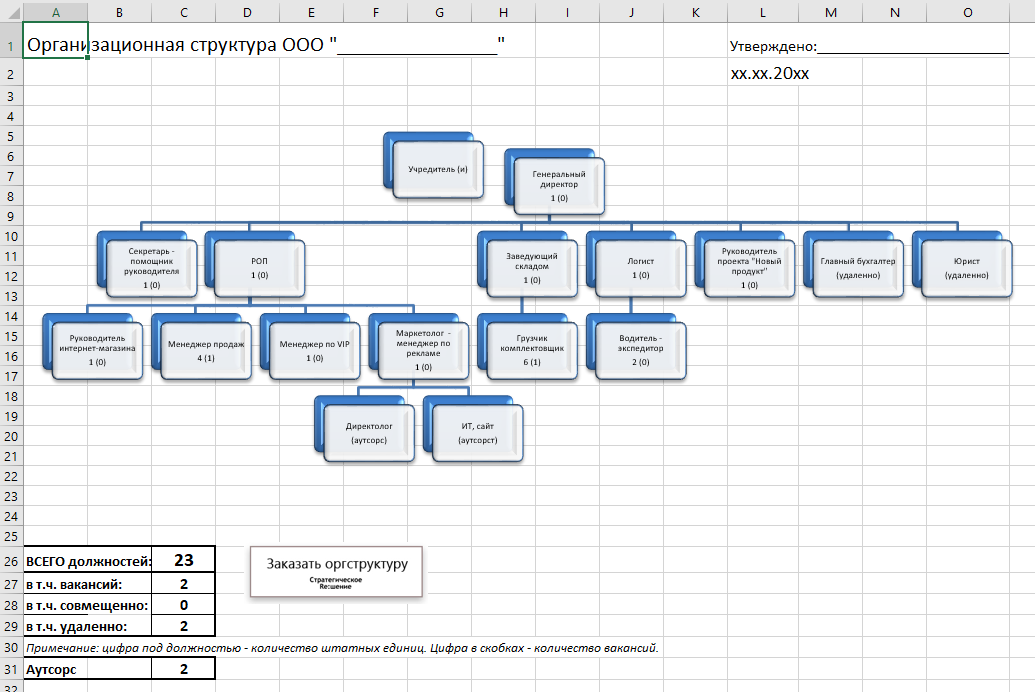Select column K header
This screenshot has height=692, width=1035.
pyautogui.click(x=696, y=12)
